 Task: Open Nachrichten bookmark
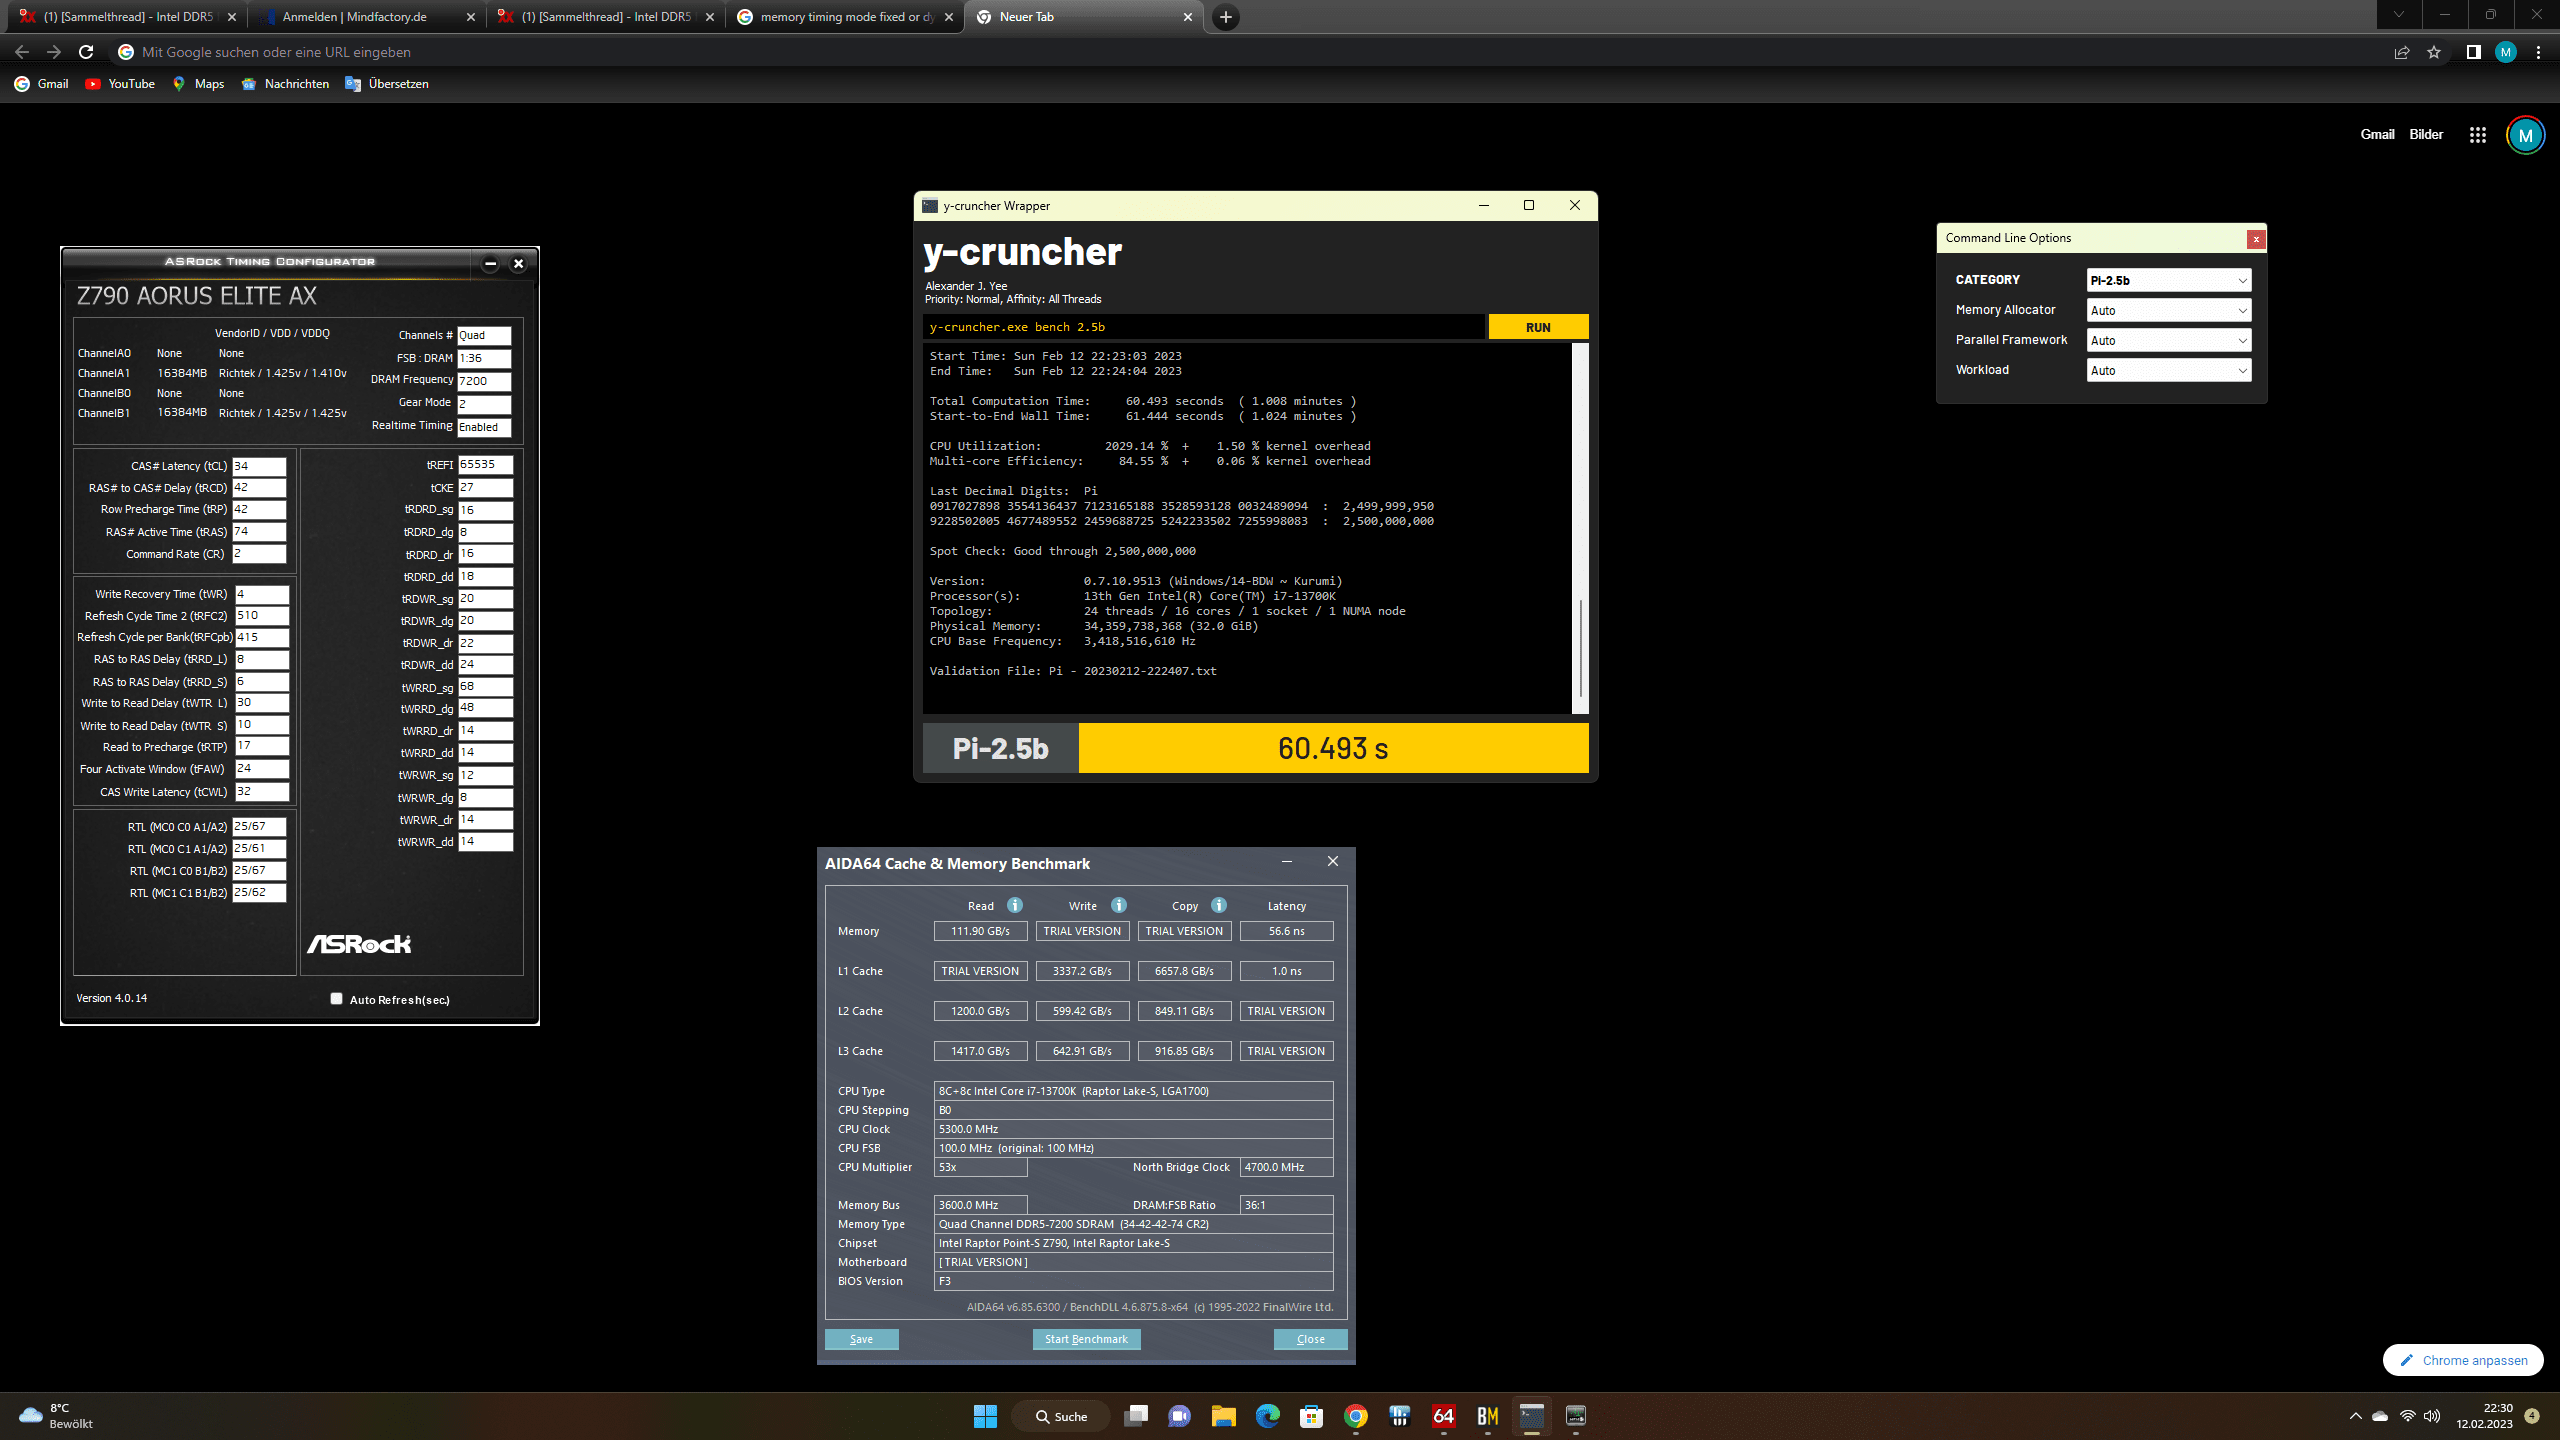click(x=285, y=84)
